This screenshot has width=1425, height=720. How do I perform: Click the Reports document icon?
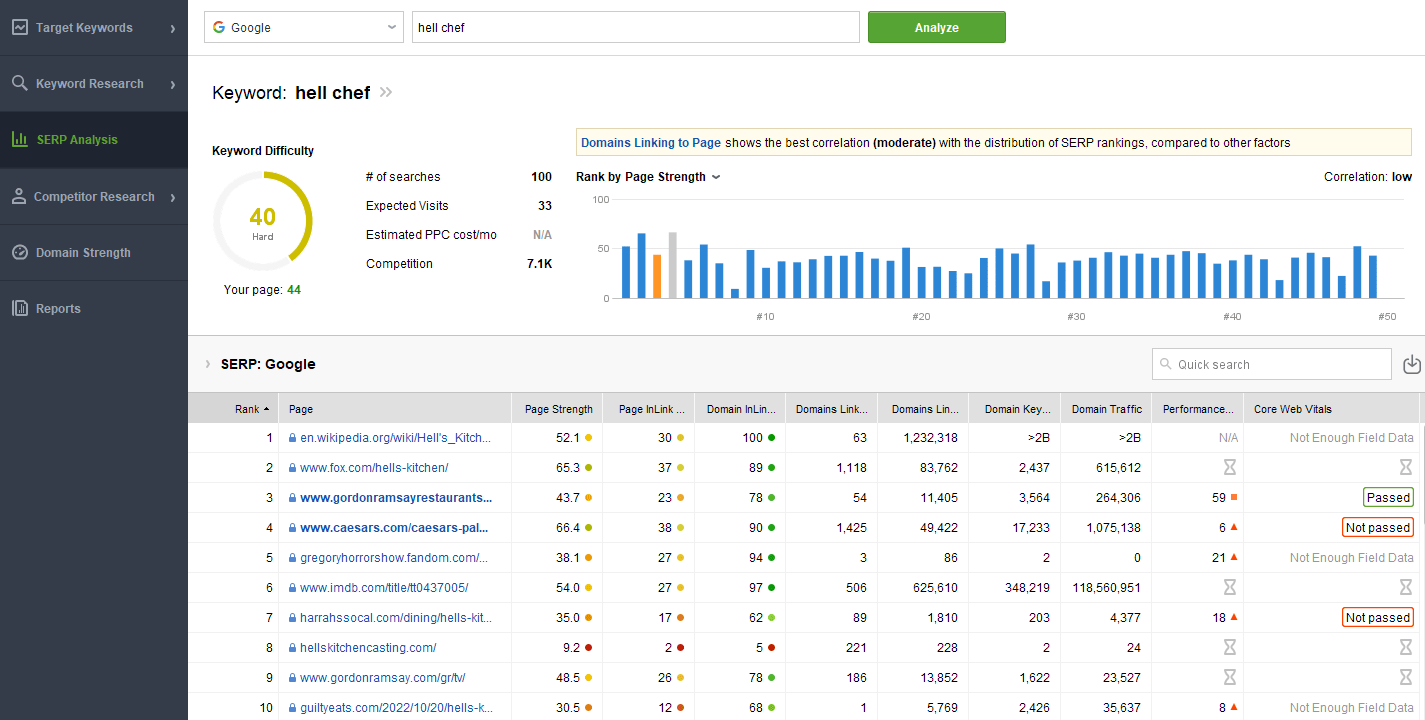(x=20, y=309)
